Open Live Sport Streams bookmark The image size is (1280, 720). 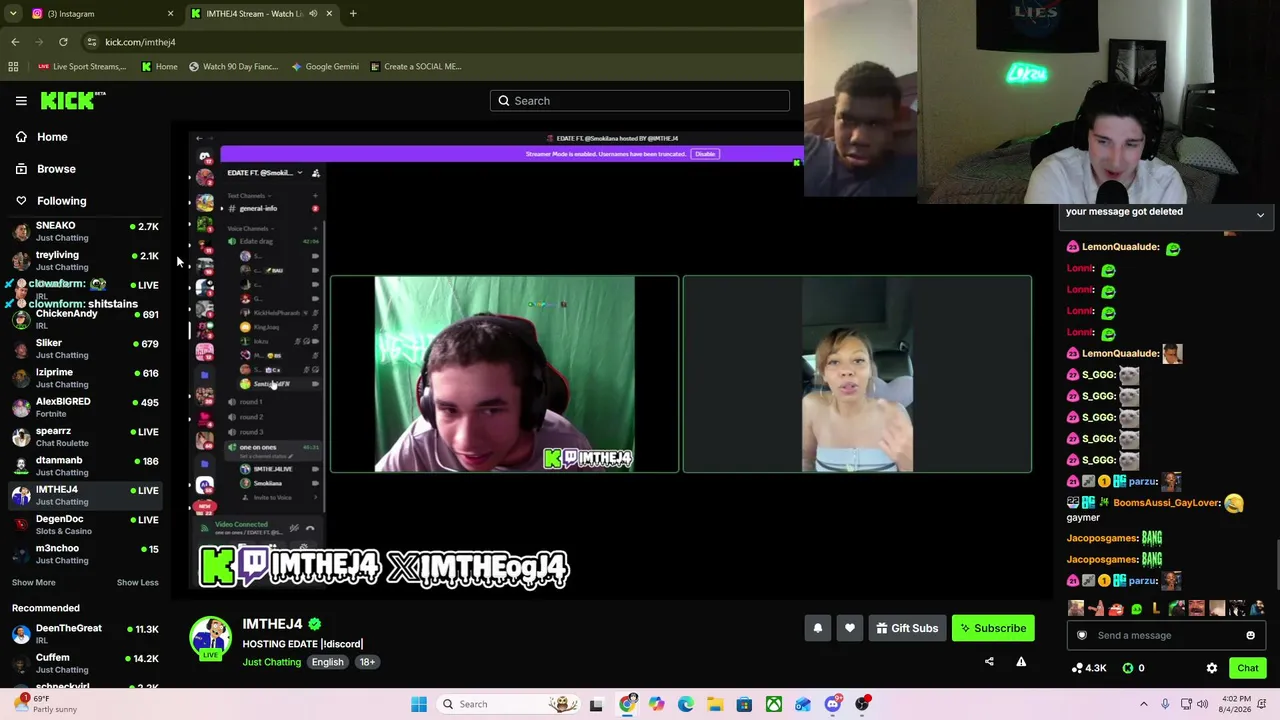(x=82, y=67)
